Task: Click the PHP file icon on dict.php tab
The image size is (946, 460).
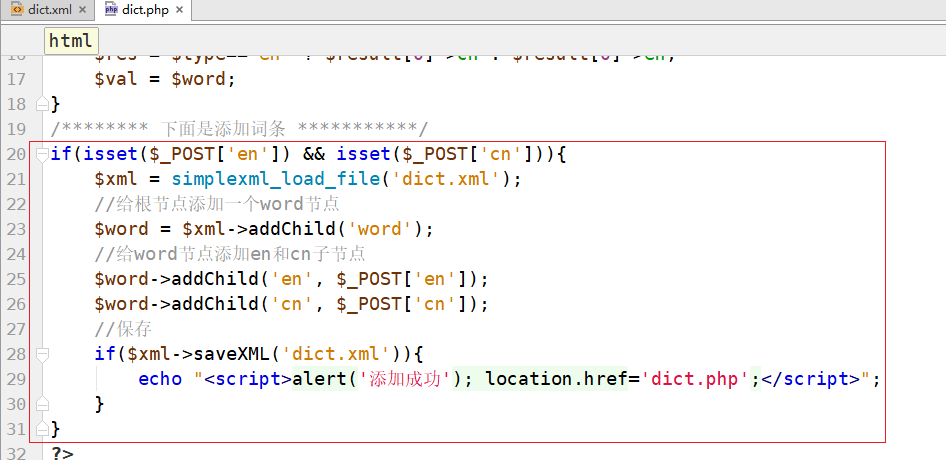Action: [x=111, y=10]
